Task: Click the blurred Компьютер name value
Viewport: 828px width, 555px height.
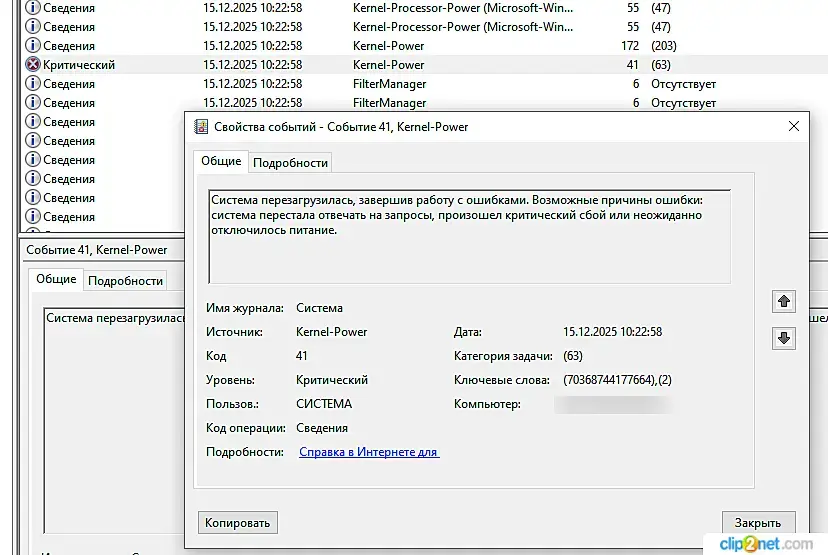Action: [x=614, y=405]
